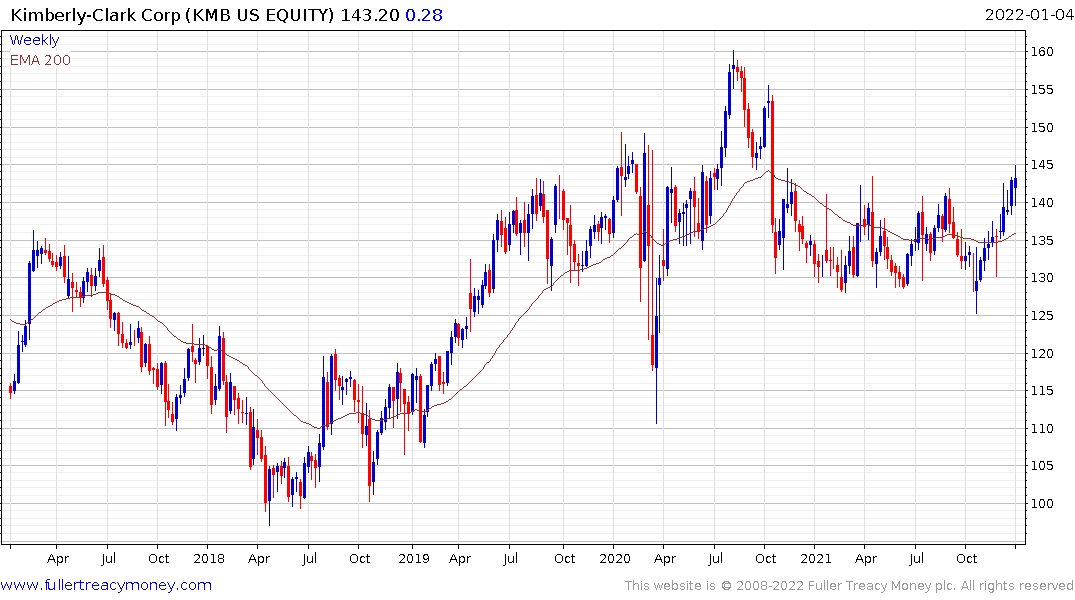Click the date 2022-01-04
The width and height of the screenshot is (1075, 600).
pyautogui.click(x=1028, y=14)
